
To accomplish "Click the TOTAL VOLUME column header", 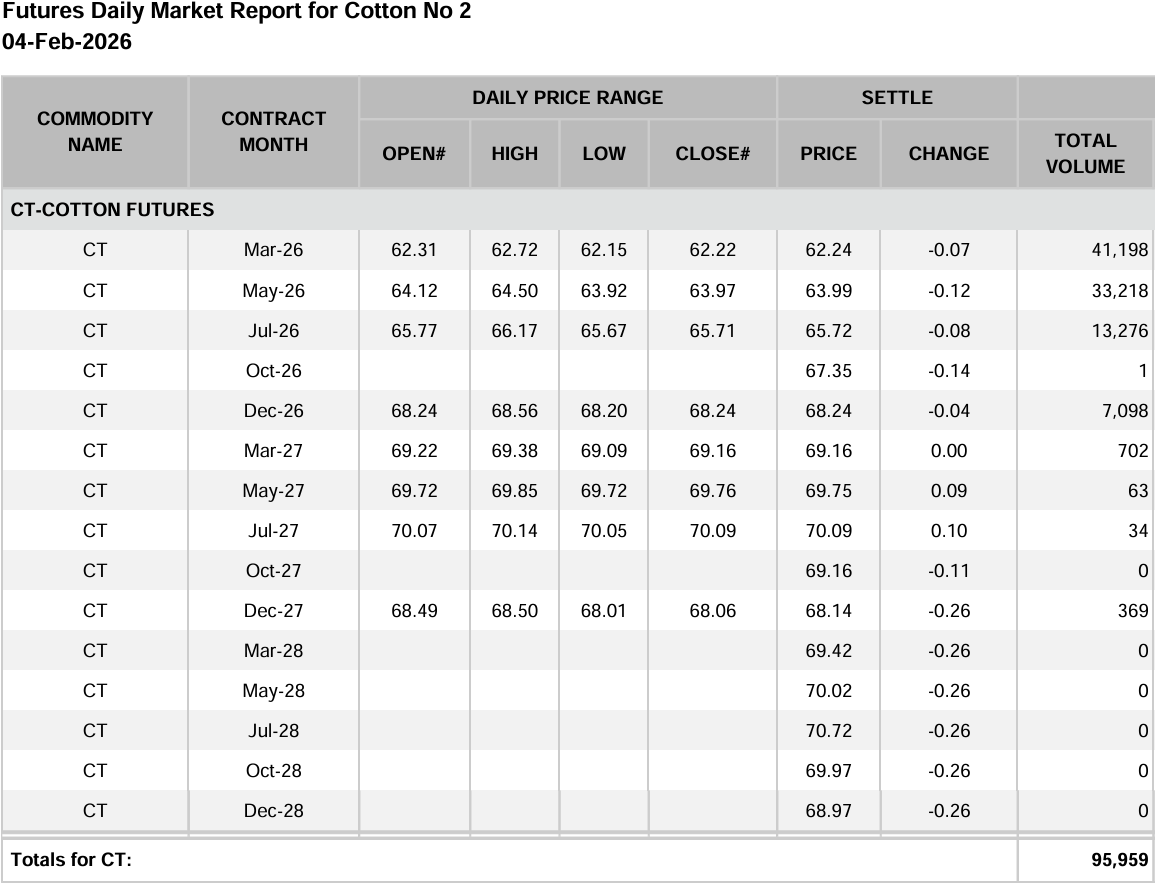I will 1085,153.
